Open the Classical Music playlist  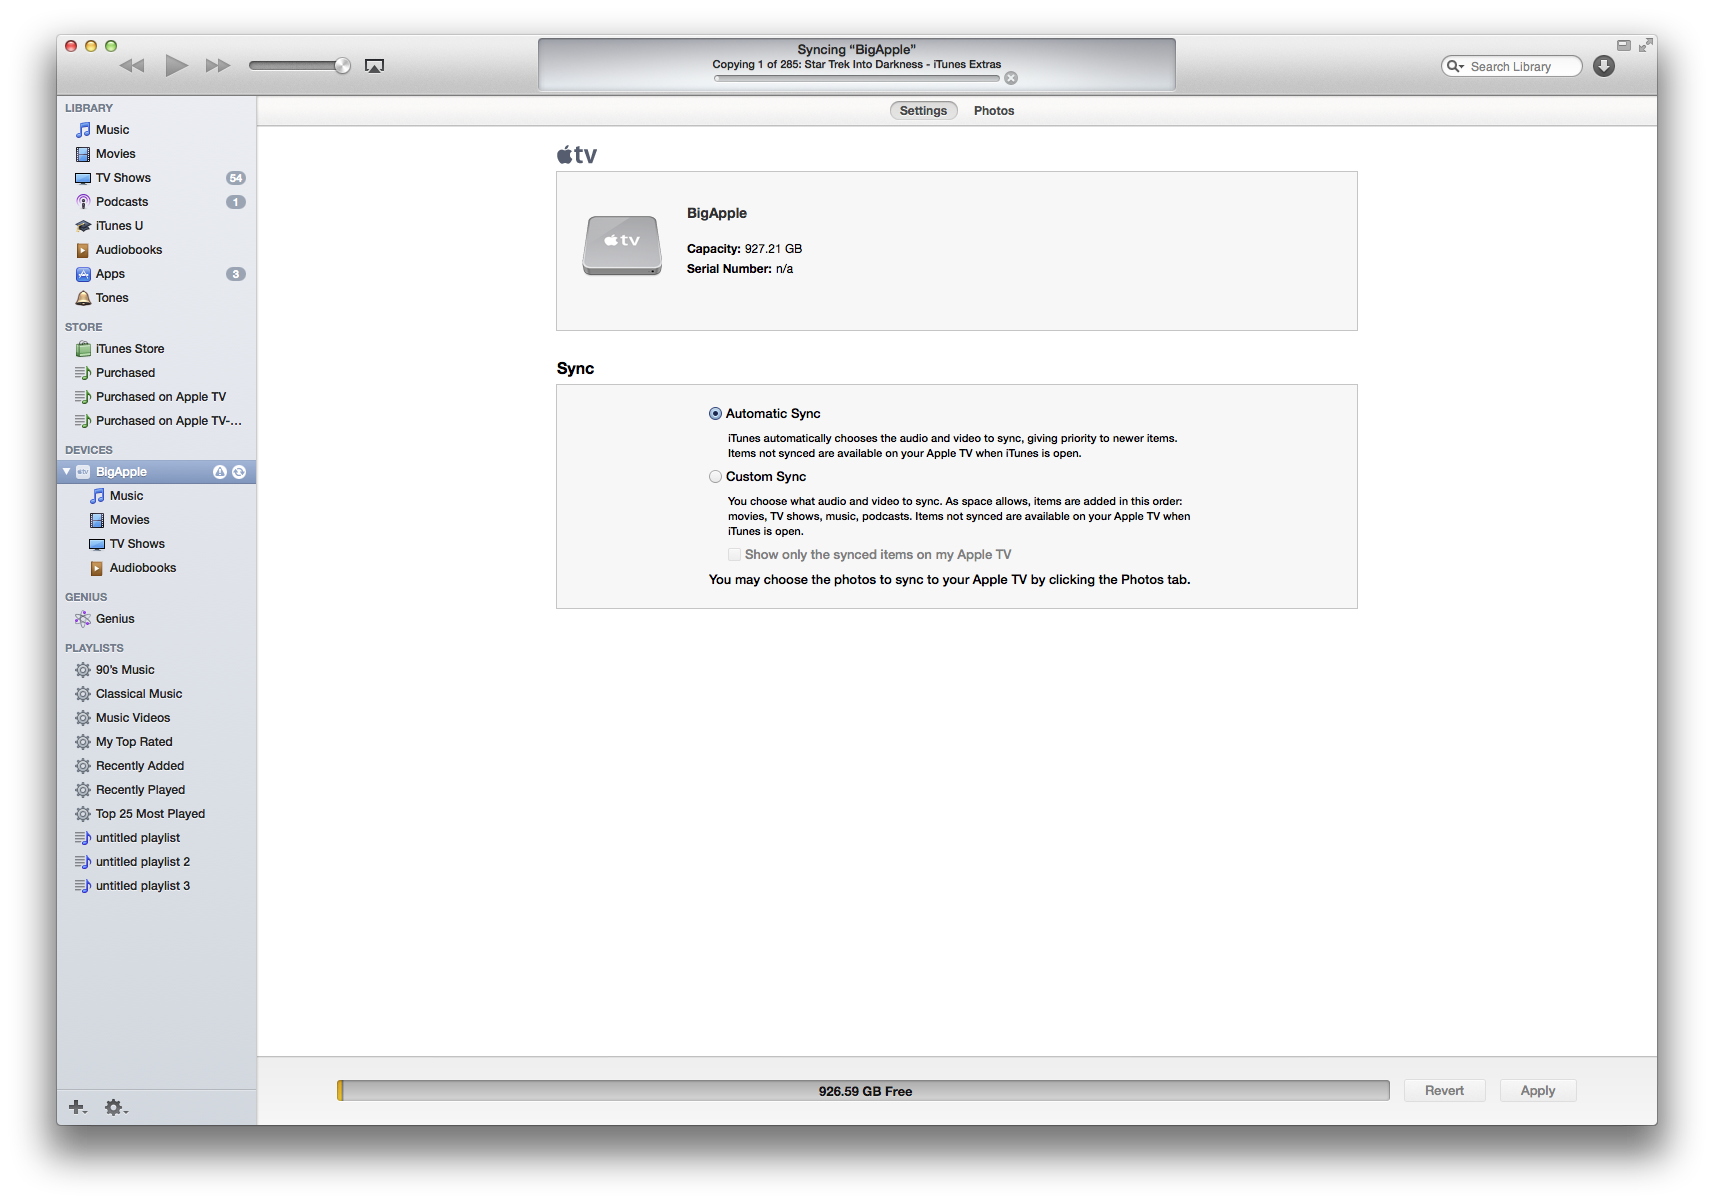coord(156,694)
